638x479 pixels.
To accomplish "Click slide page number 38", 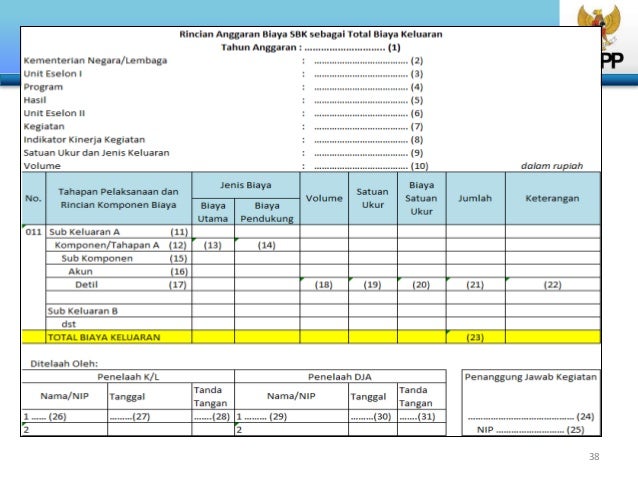I will click(594, 457).
